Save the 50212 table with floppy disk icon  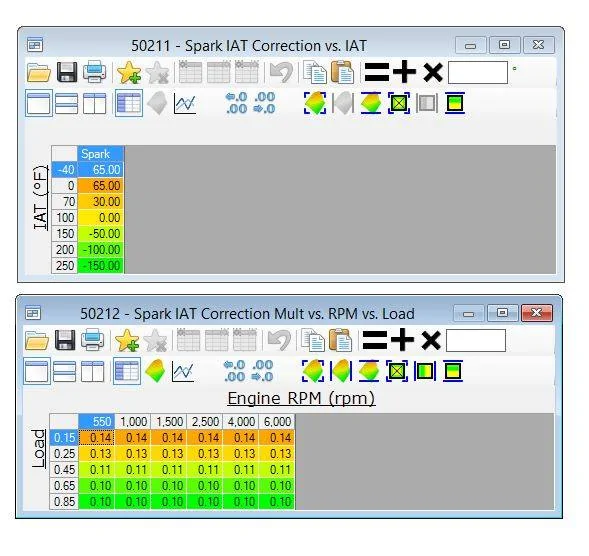coord(65,340)
